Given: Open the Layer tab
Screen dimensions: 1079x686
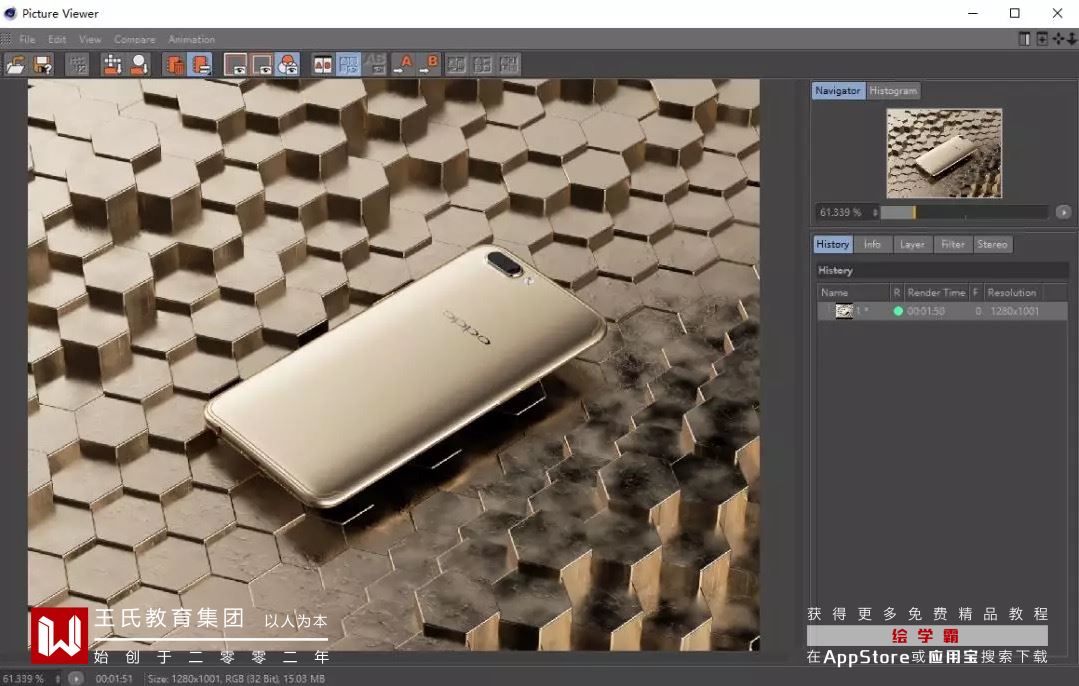Looking at the screenshot, I should point(912,244).
